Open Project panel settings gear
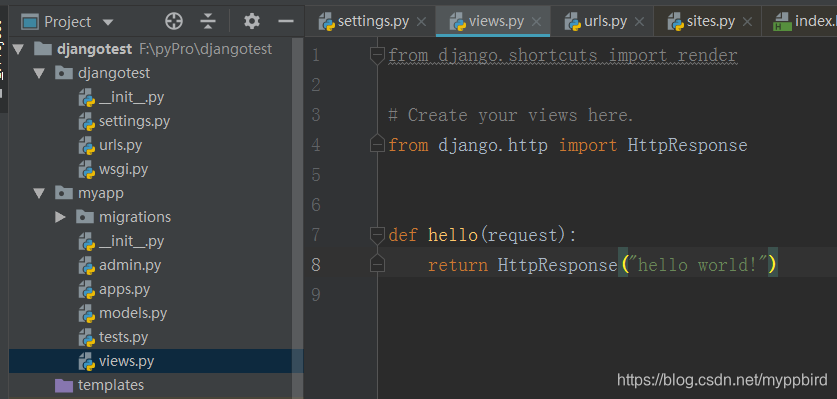This screenshot has width=837, height=399. pos(251,21)
